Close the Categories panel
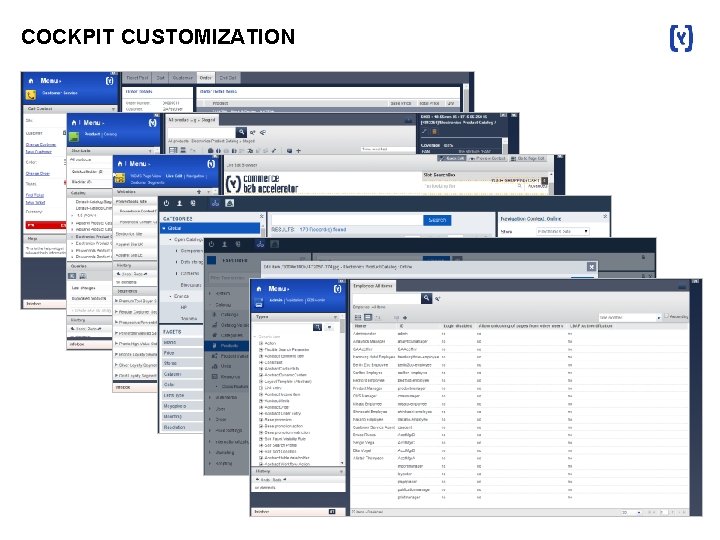The image size is (720, 540). [262, 216]
